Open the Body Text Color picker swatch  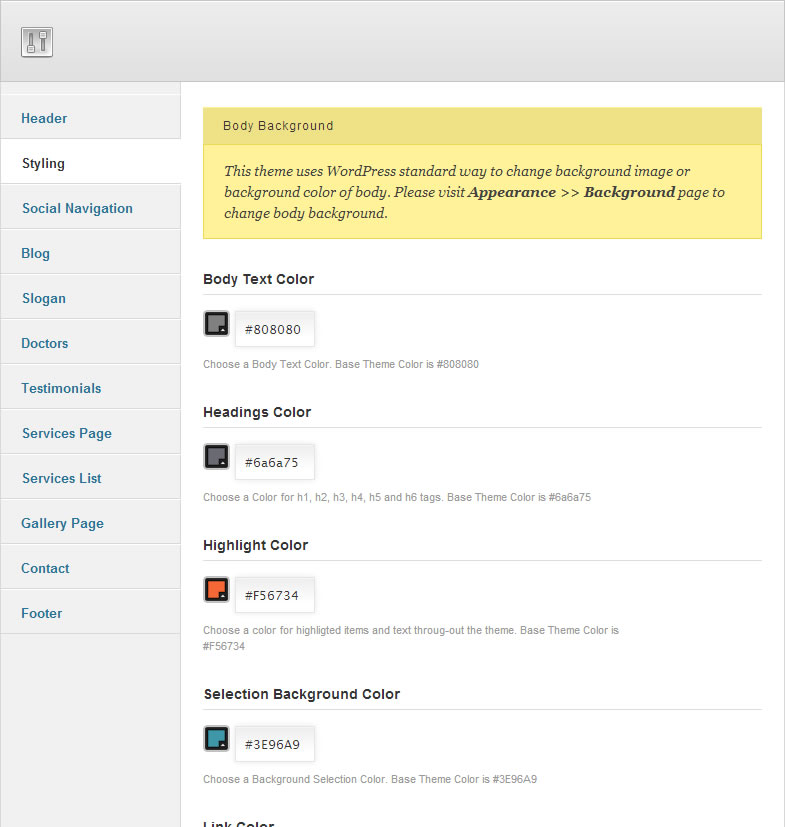coord(216,324)
